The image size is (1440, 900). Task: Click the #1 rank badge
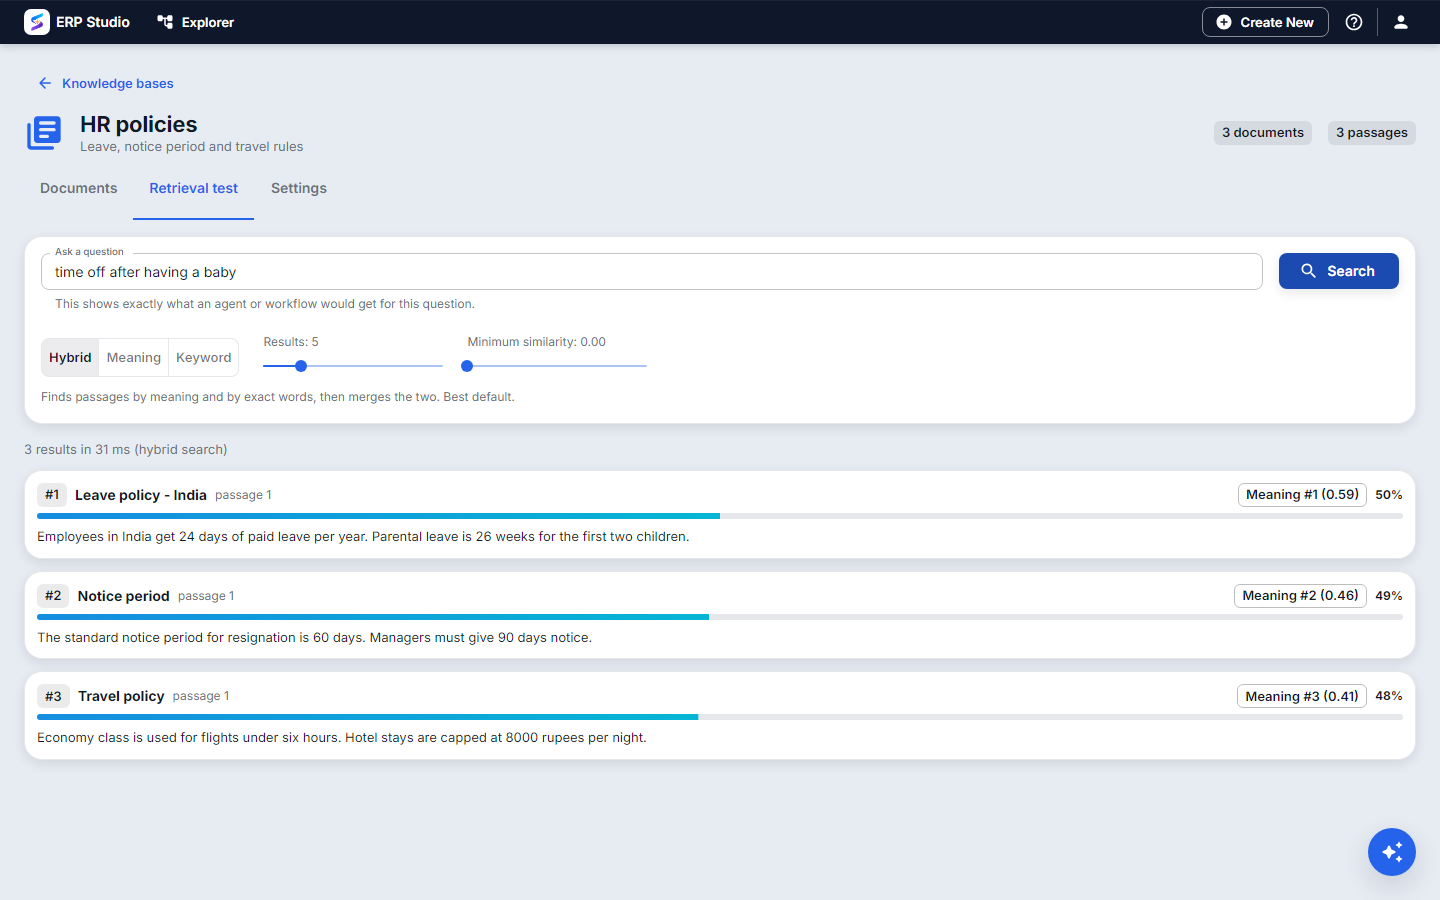[52, 495]
